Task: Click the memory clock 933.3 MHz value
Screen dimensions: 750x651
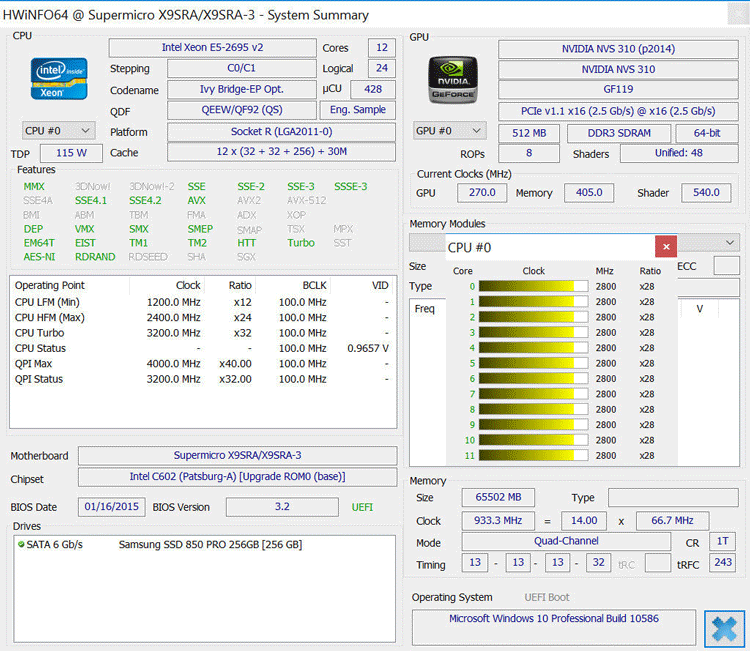Action: [x=498, y=521]
